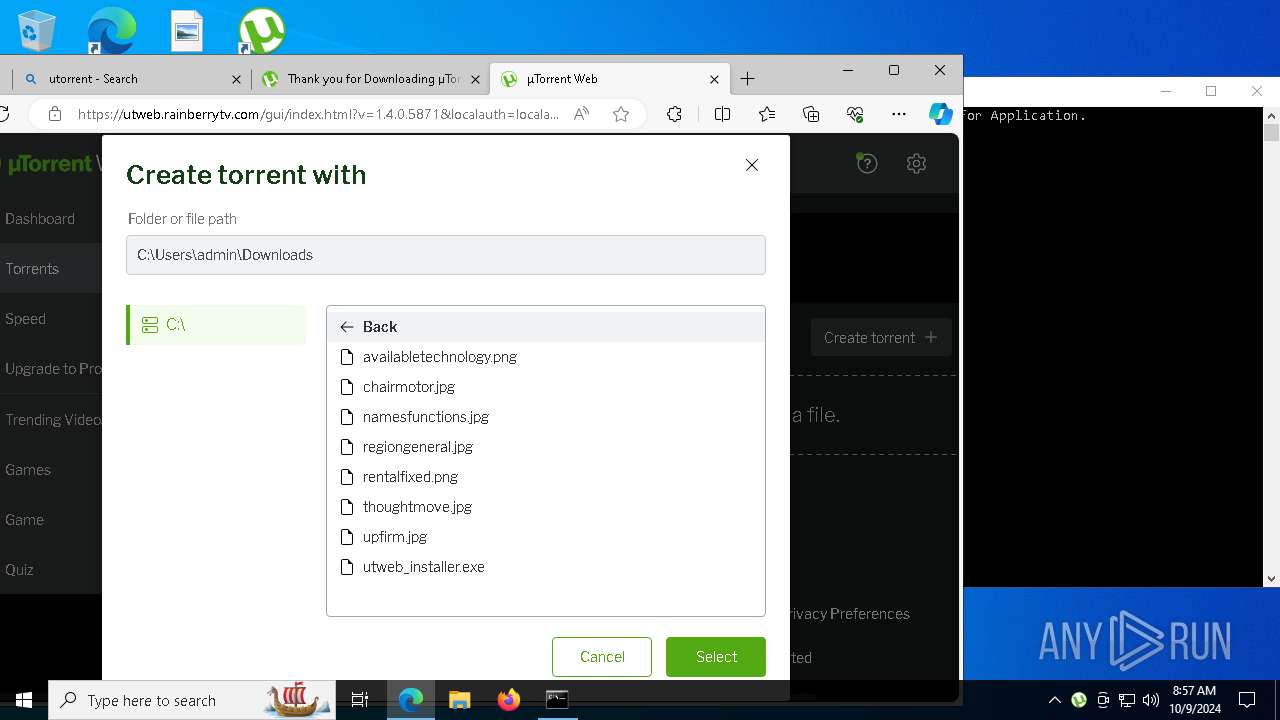Screen dimensions: 1280x720
Task: Add page to favorites star icon
Action: [621, 114]
